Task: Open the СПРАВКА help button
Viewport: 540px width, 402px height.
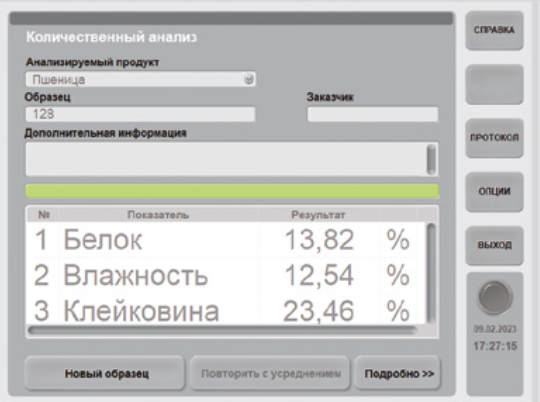Action: [x=494, y=30]
